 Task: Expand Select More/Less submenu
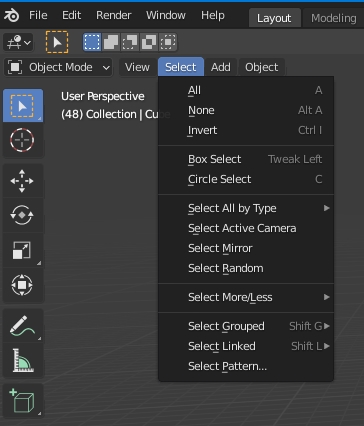246,297
